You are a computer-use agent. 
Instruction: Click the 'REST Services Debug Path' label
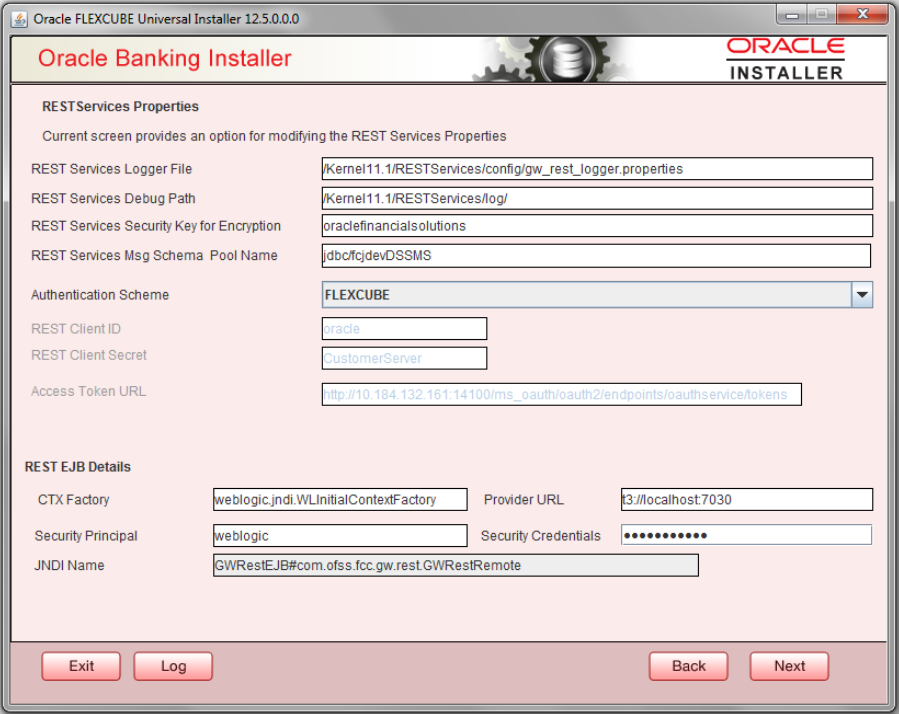(113, 198)
